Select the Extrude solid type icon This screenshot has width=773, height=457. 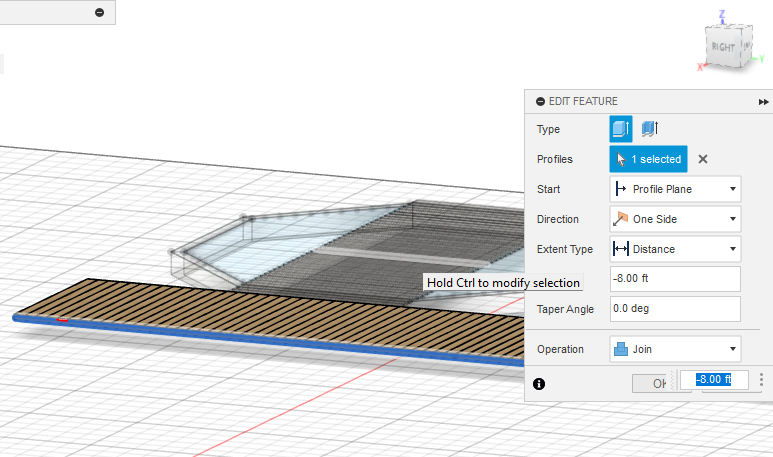(621, 129)
